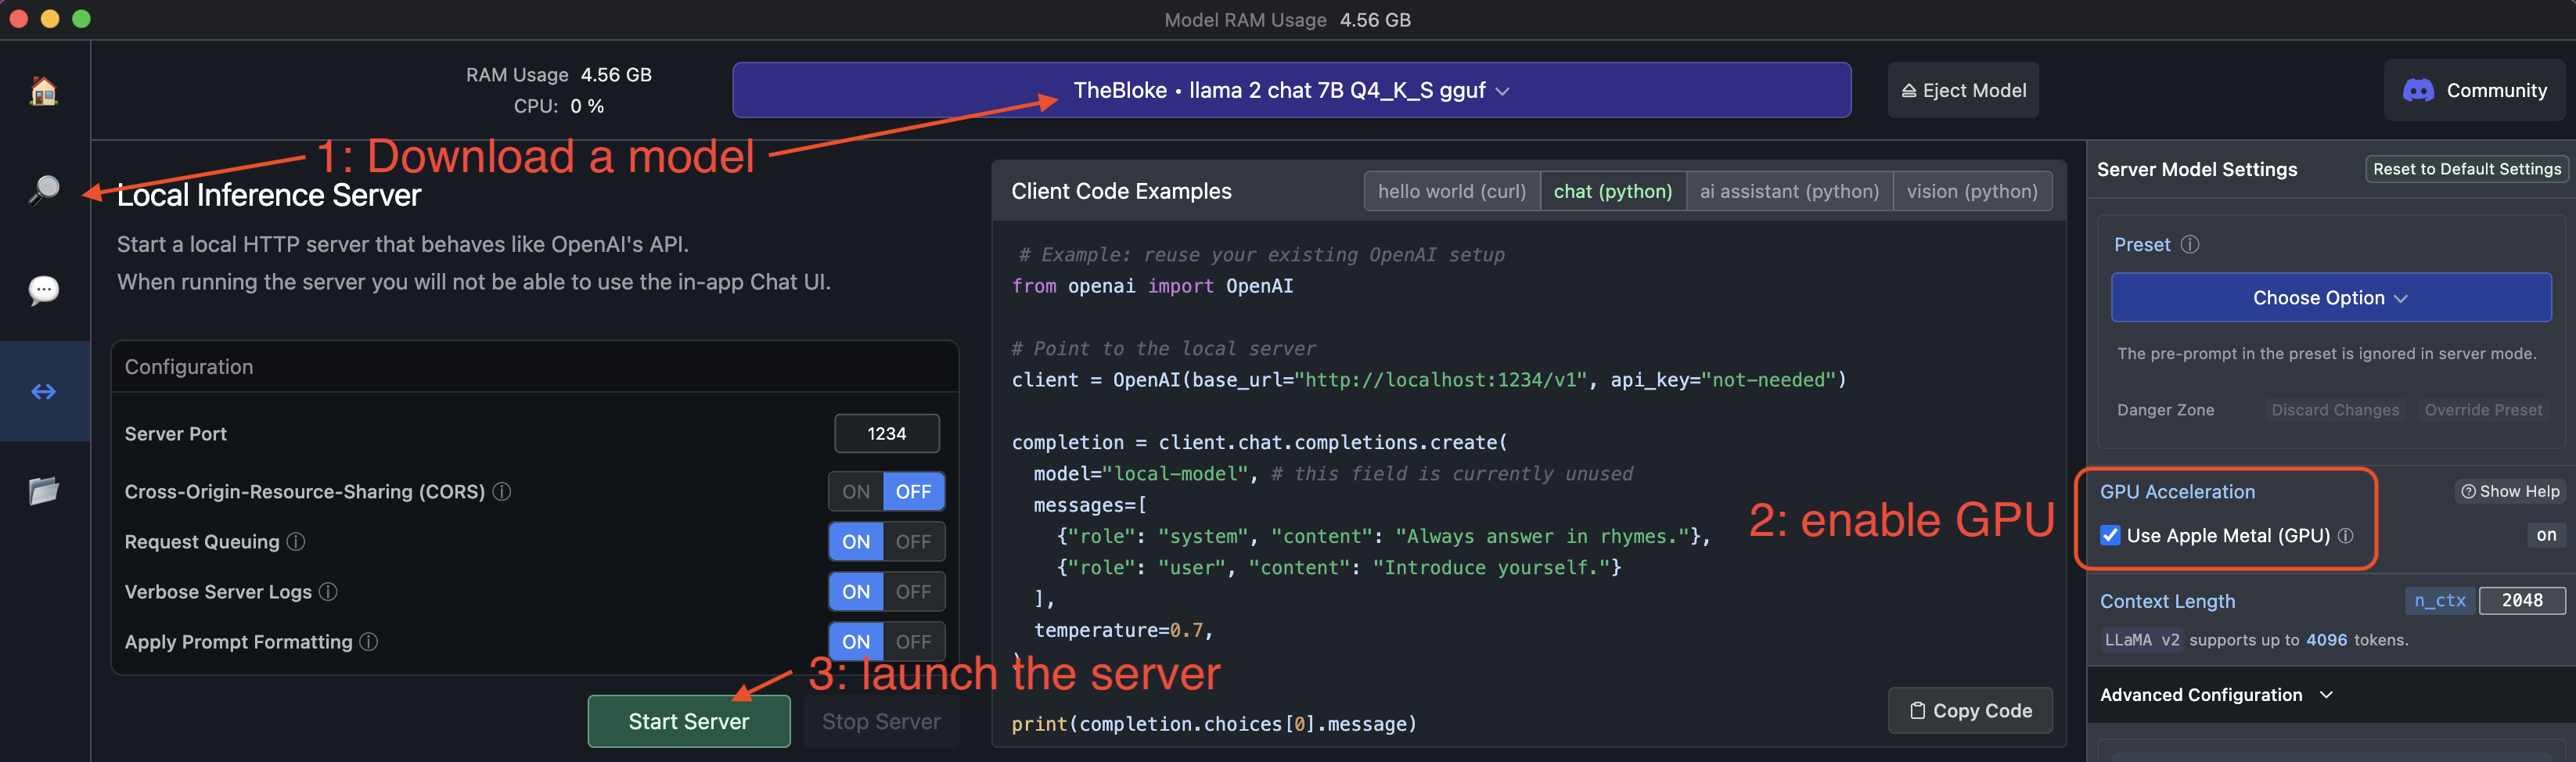
Task: Set Apply Prompt Formatting to OFF
Action: (913, 641)
